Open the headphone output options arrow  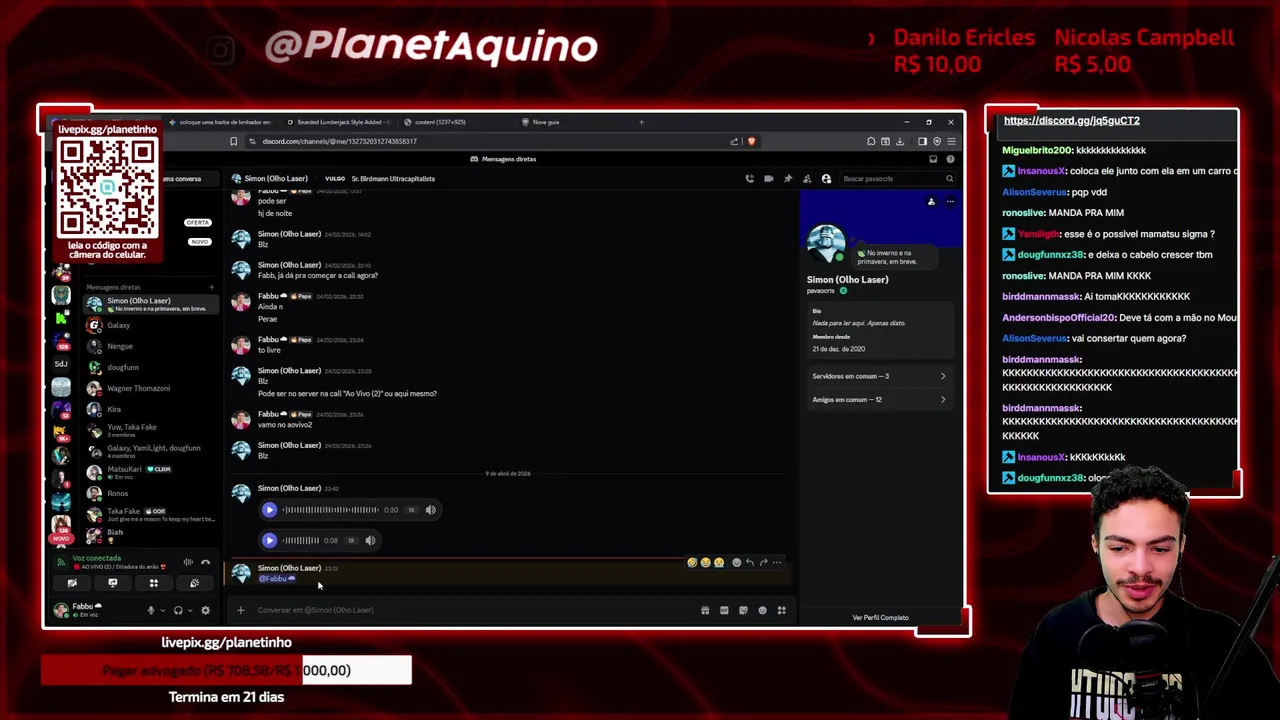[x=190, y=610]
